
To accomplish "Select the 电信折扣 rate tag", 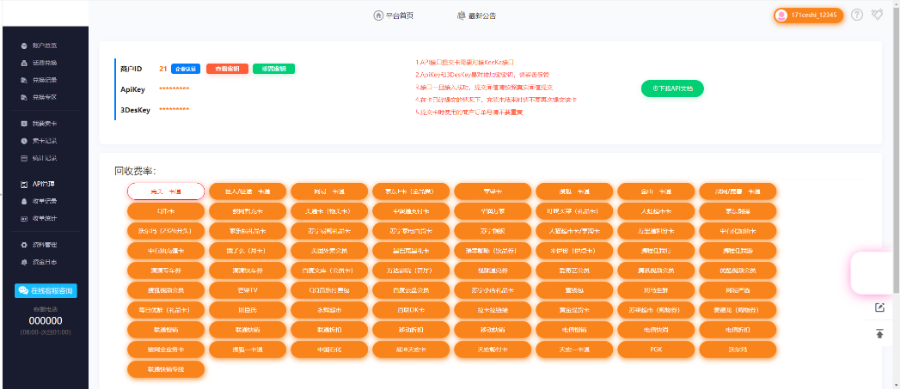I will tap(738, 330).
